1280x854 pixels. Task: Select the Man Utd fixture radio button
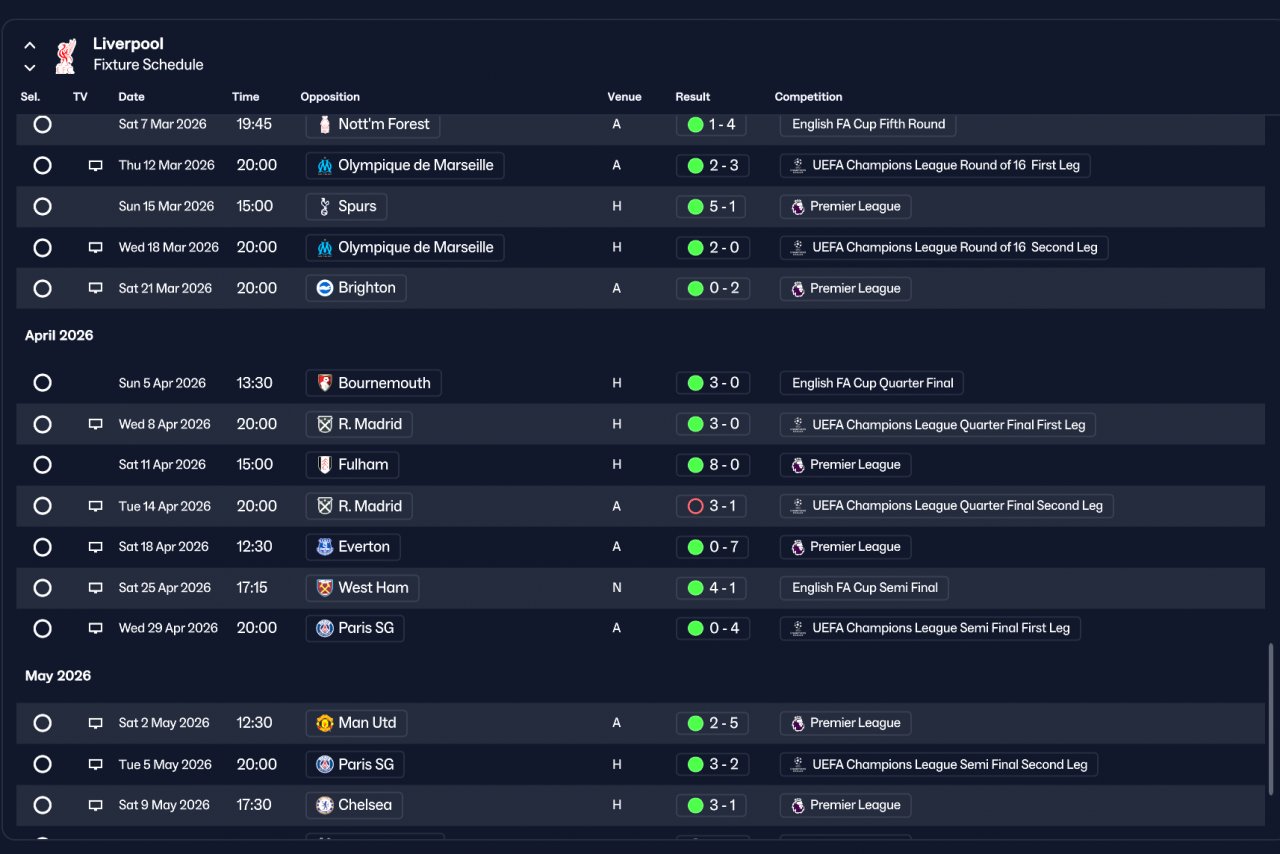coord(42,723)
